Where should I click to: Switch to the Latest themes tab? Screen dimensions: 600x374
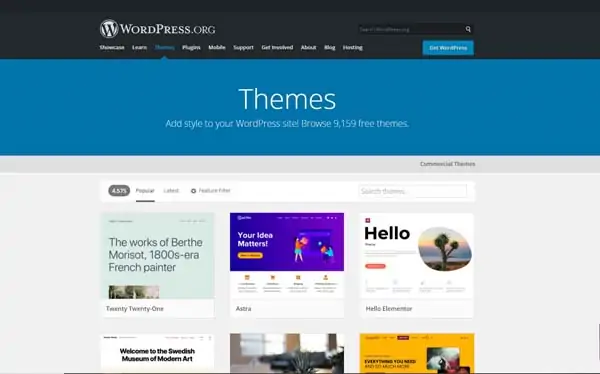(171, 191)
